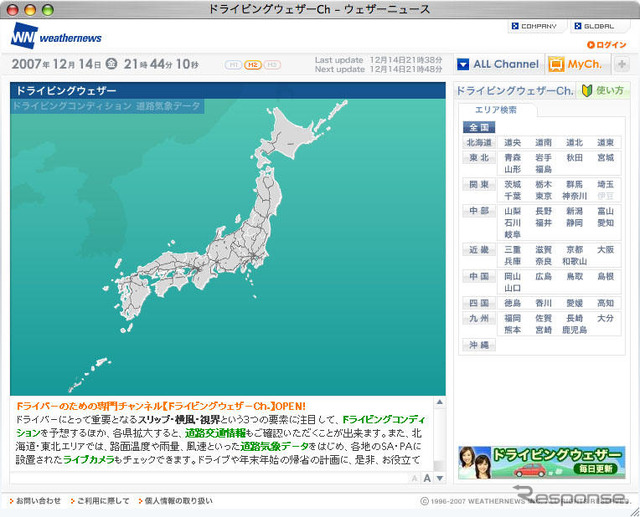Select the M1 size toggle
The image size is (640, 517).
pyautogui.click(x=233, y=65)
